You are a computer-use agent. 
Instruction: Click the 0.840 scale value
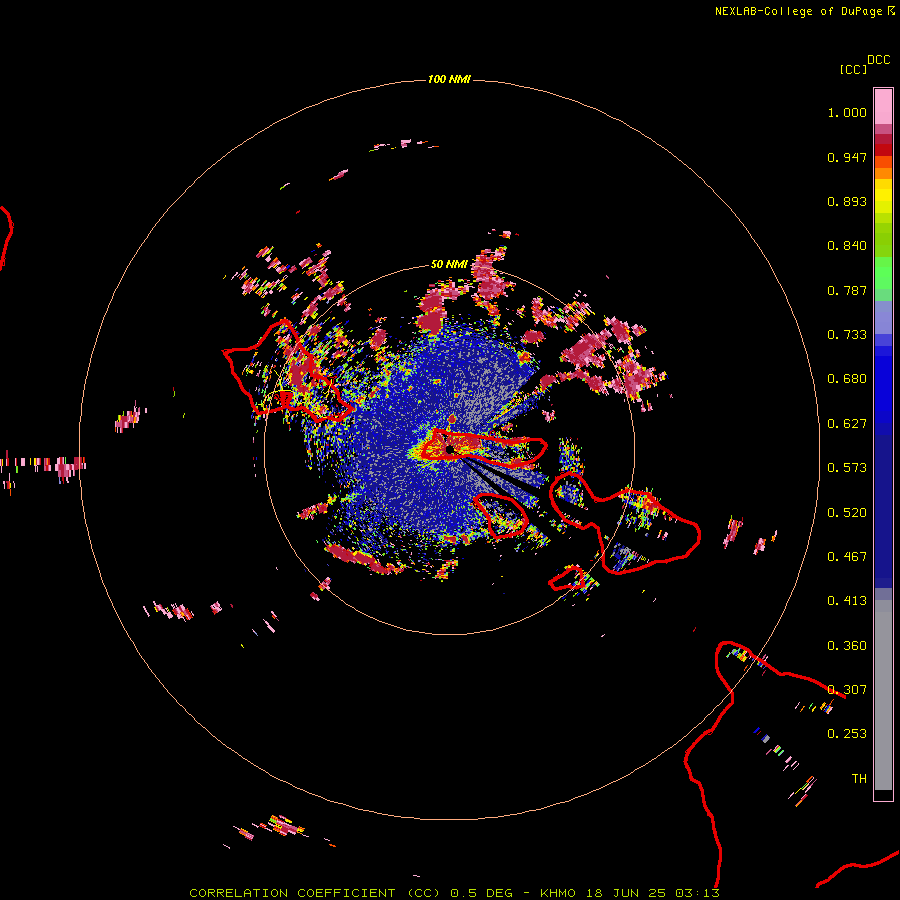point(847,246)
